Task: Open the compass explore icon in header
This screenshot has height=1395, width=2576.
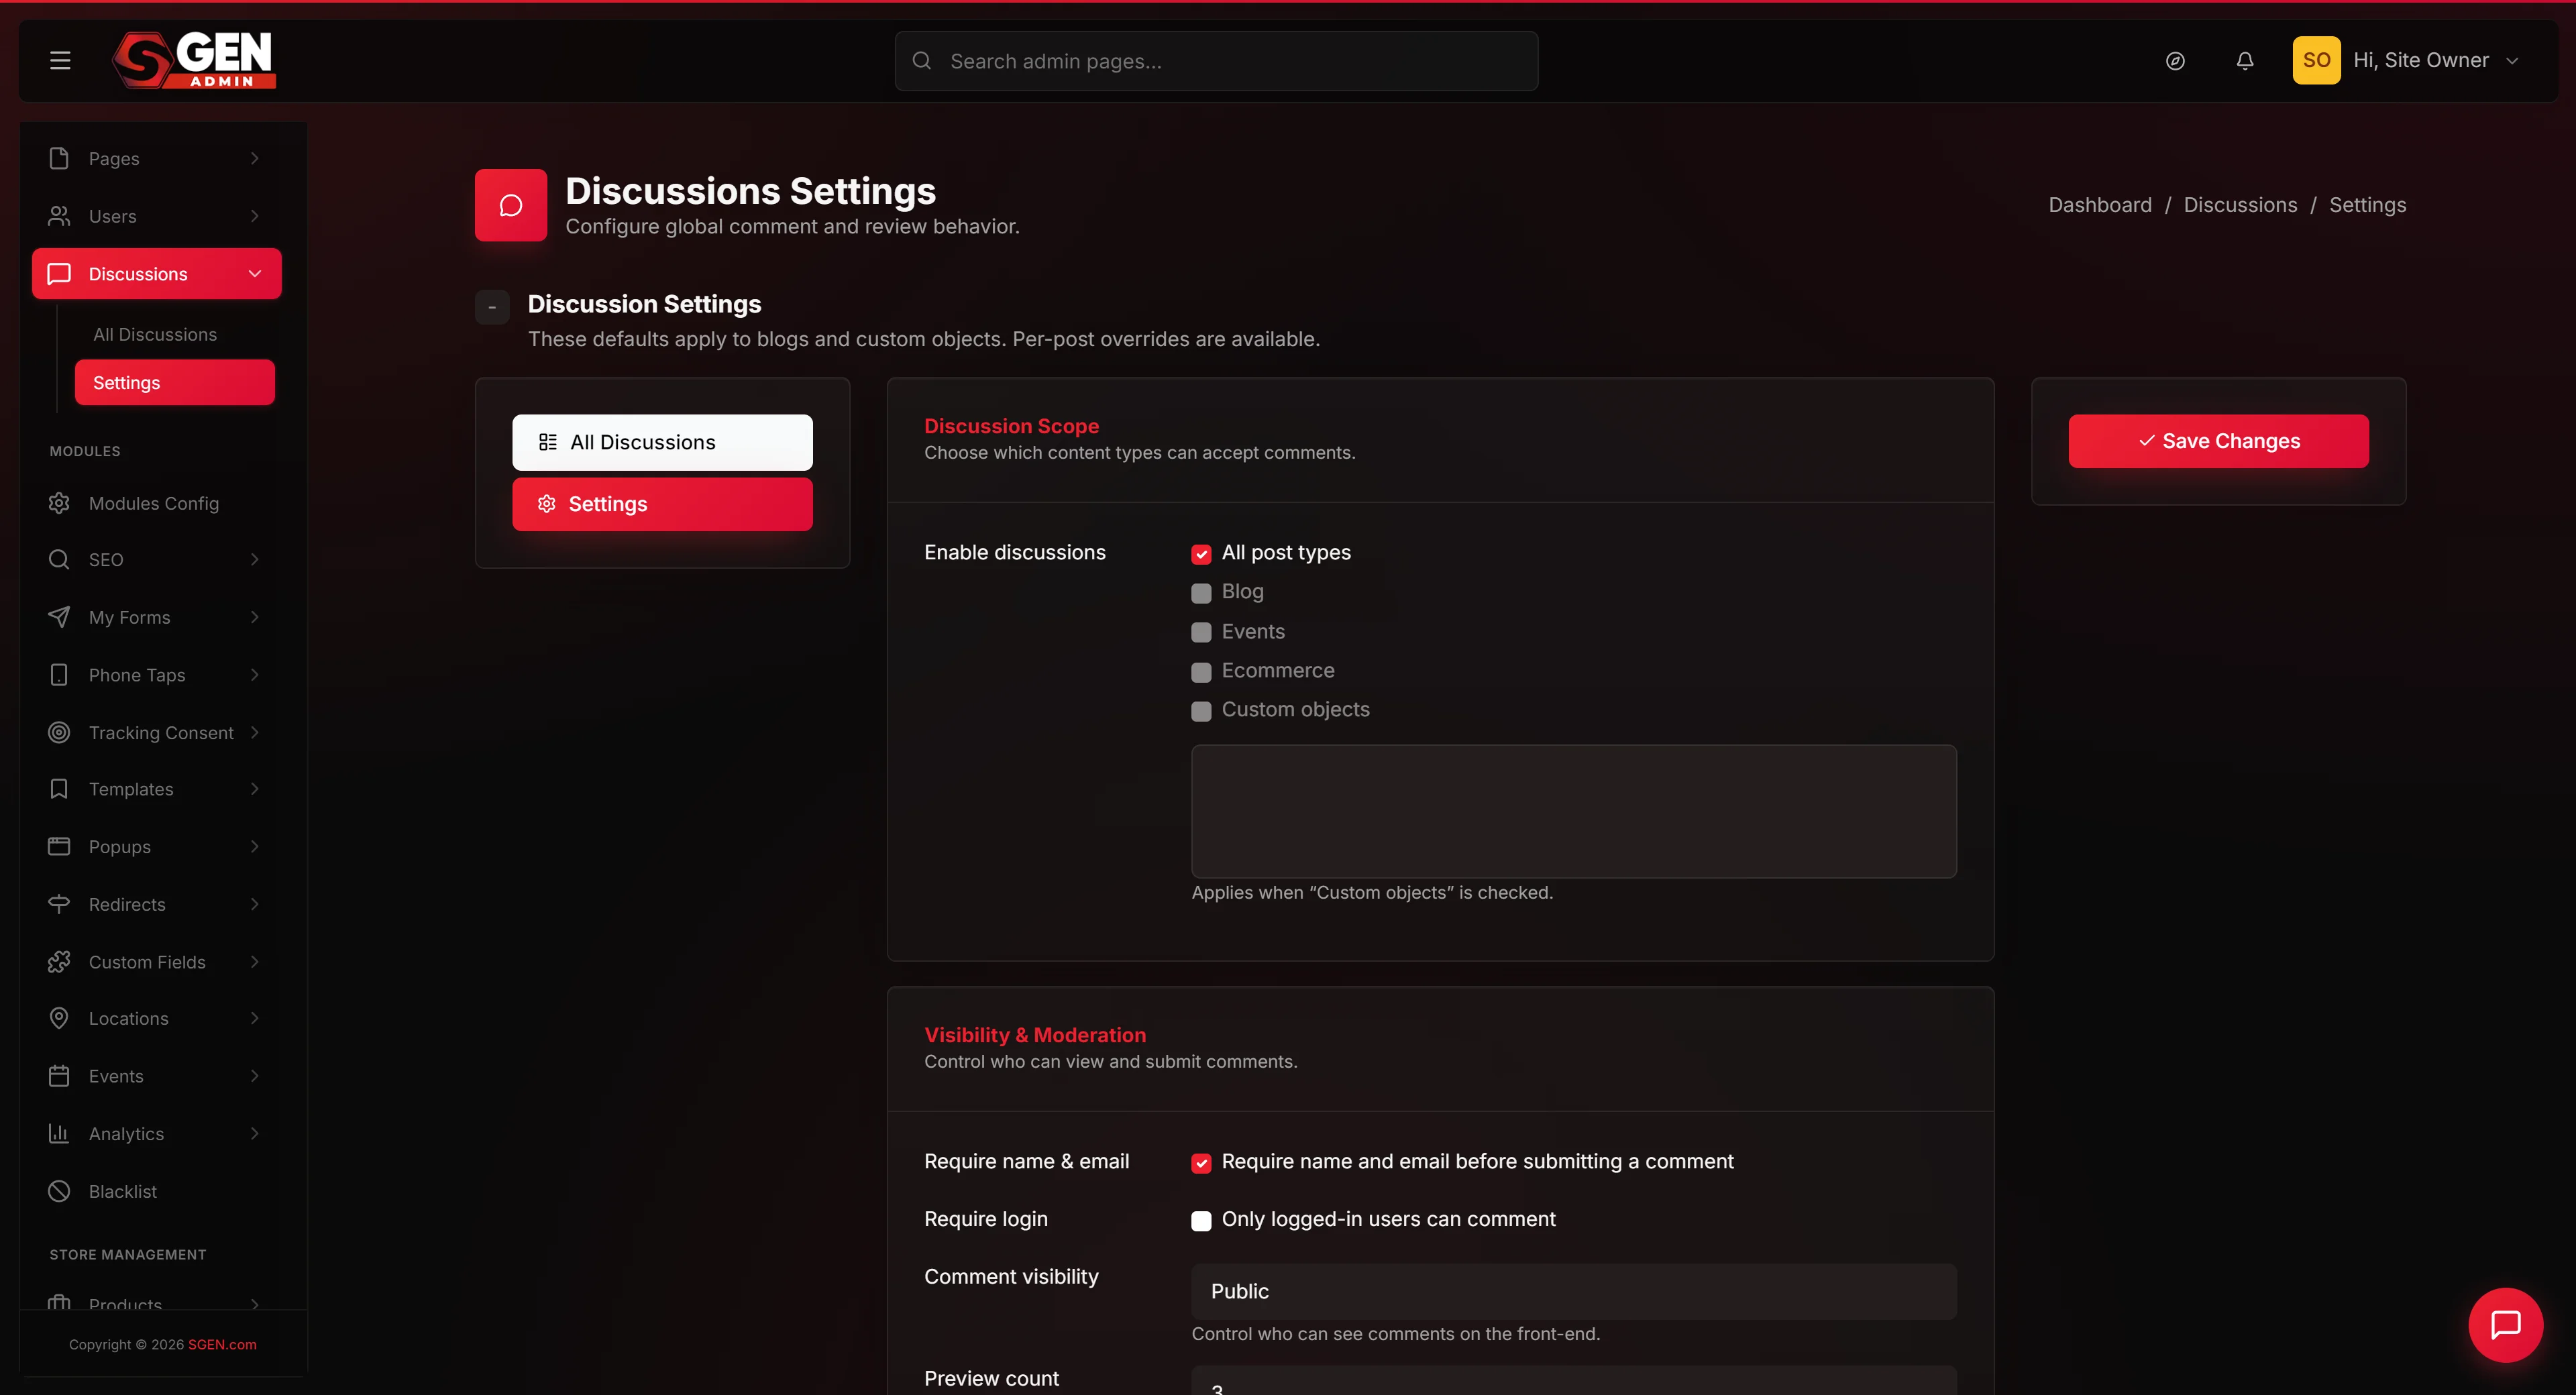Action: (2175, 61)
